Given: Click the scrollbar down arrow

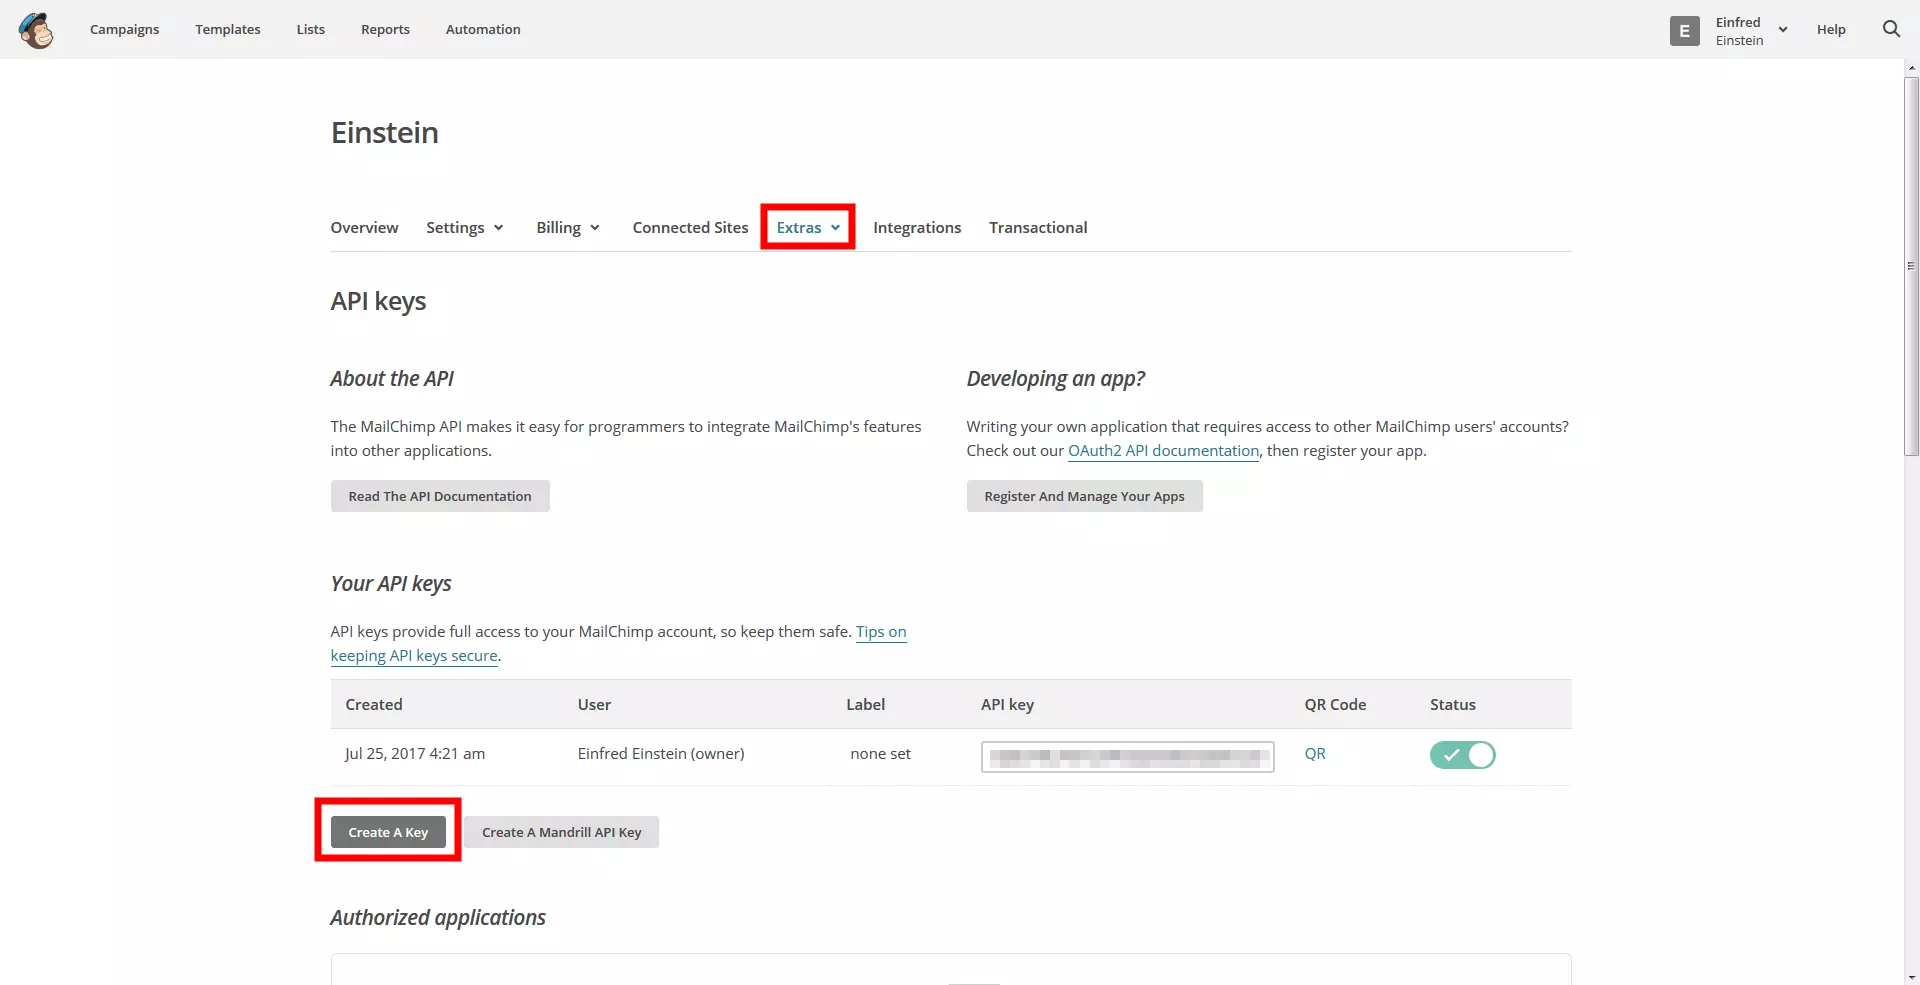Looking at the screenshot, I should coord(1911,977).
